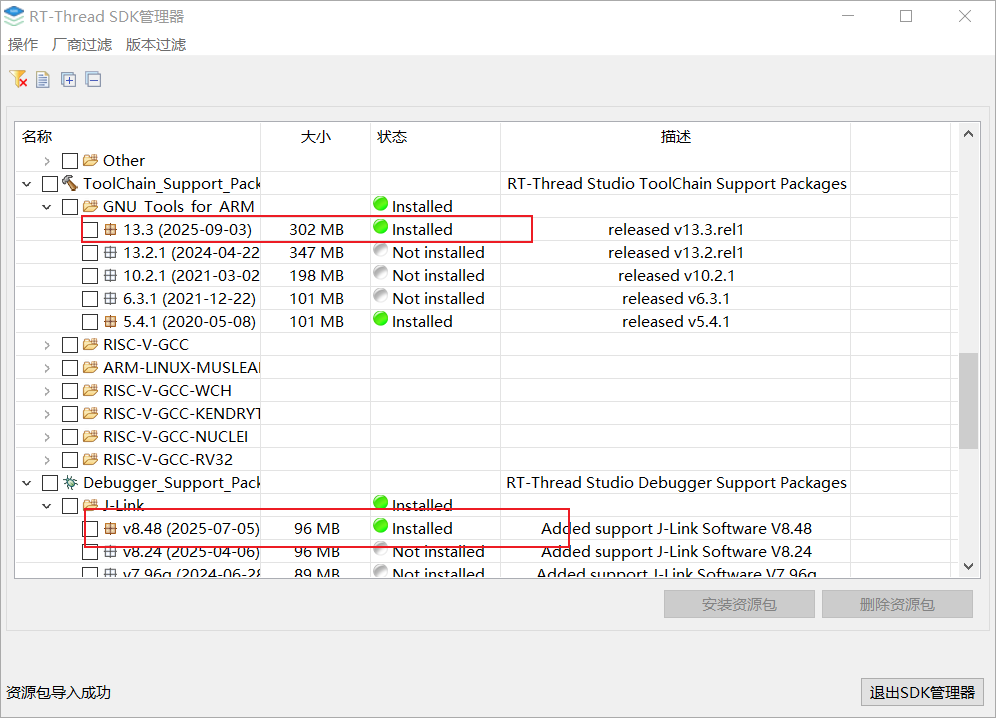The width and height of the screenshot is (996, 718).
Task: Tick checkbox for v8.48 (2025-07-05)
Action: click(90, 529)
